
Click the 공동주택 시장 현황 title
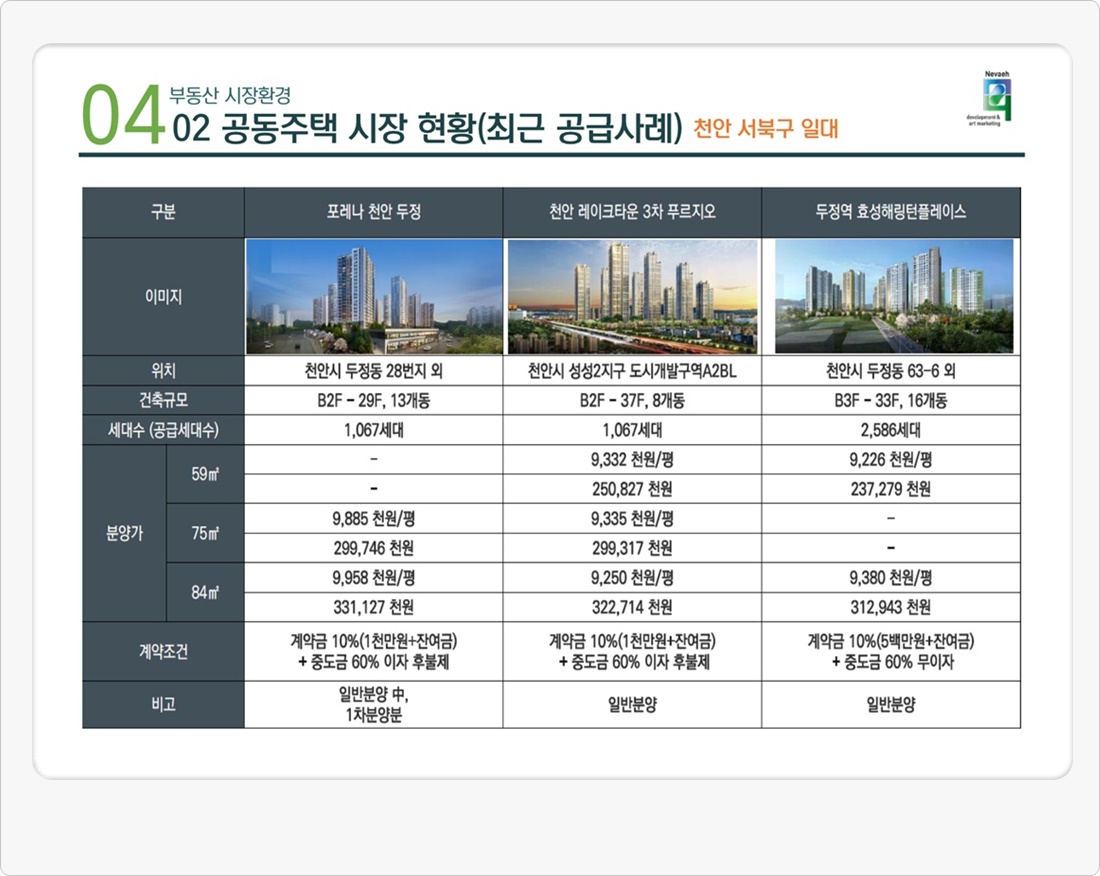tap(428, 127)
